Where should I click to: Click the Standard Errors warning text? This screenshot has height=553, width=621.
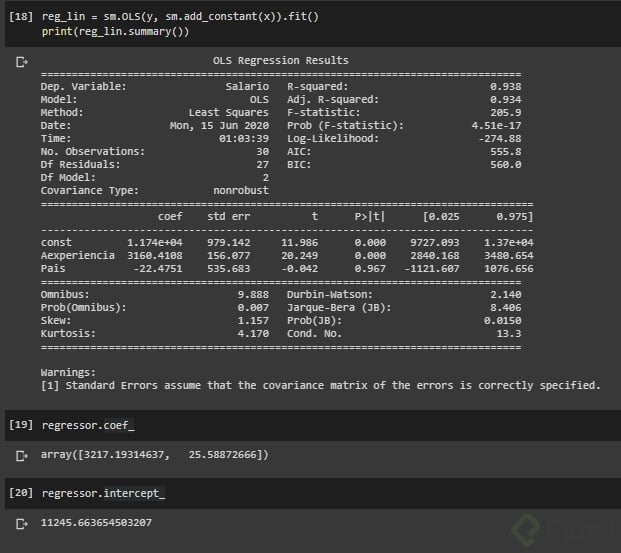320,385
